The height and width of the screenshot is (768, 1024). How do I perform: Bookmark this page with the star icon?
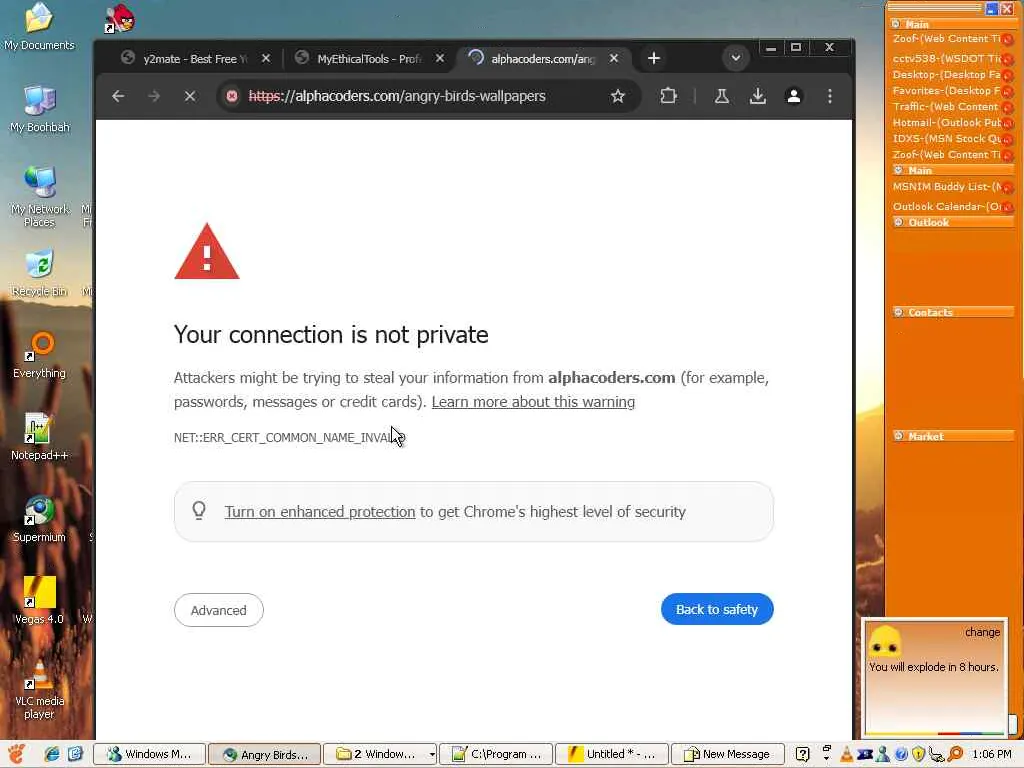pyautogui.click(x=618, y=97)
